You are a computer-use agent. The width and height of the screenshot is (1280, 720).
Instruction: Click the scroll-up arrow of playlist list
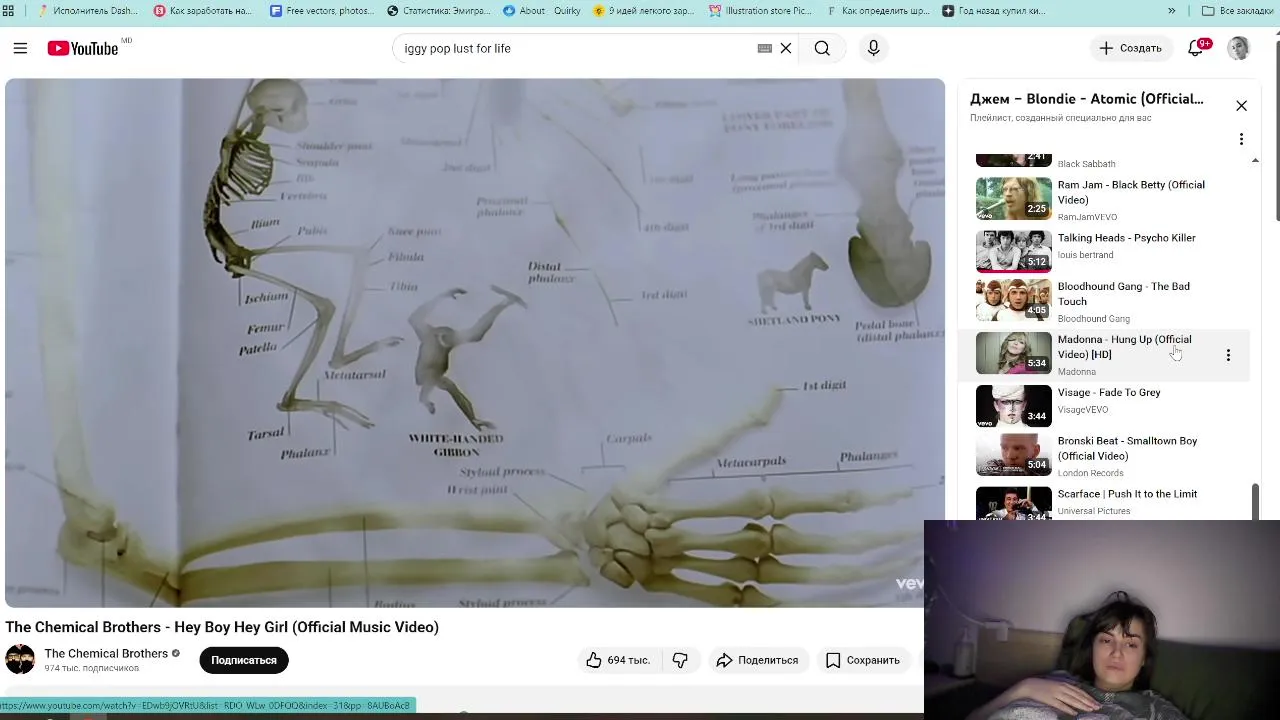point(1255,160)
